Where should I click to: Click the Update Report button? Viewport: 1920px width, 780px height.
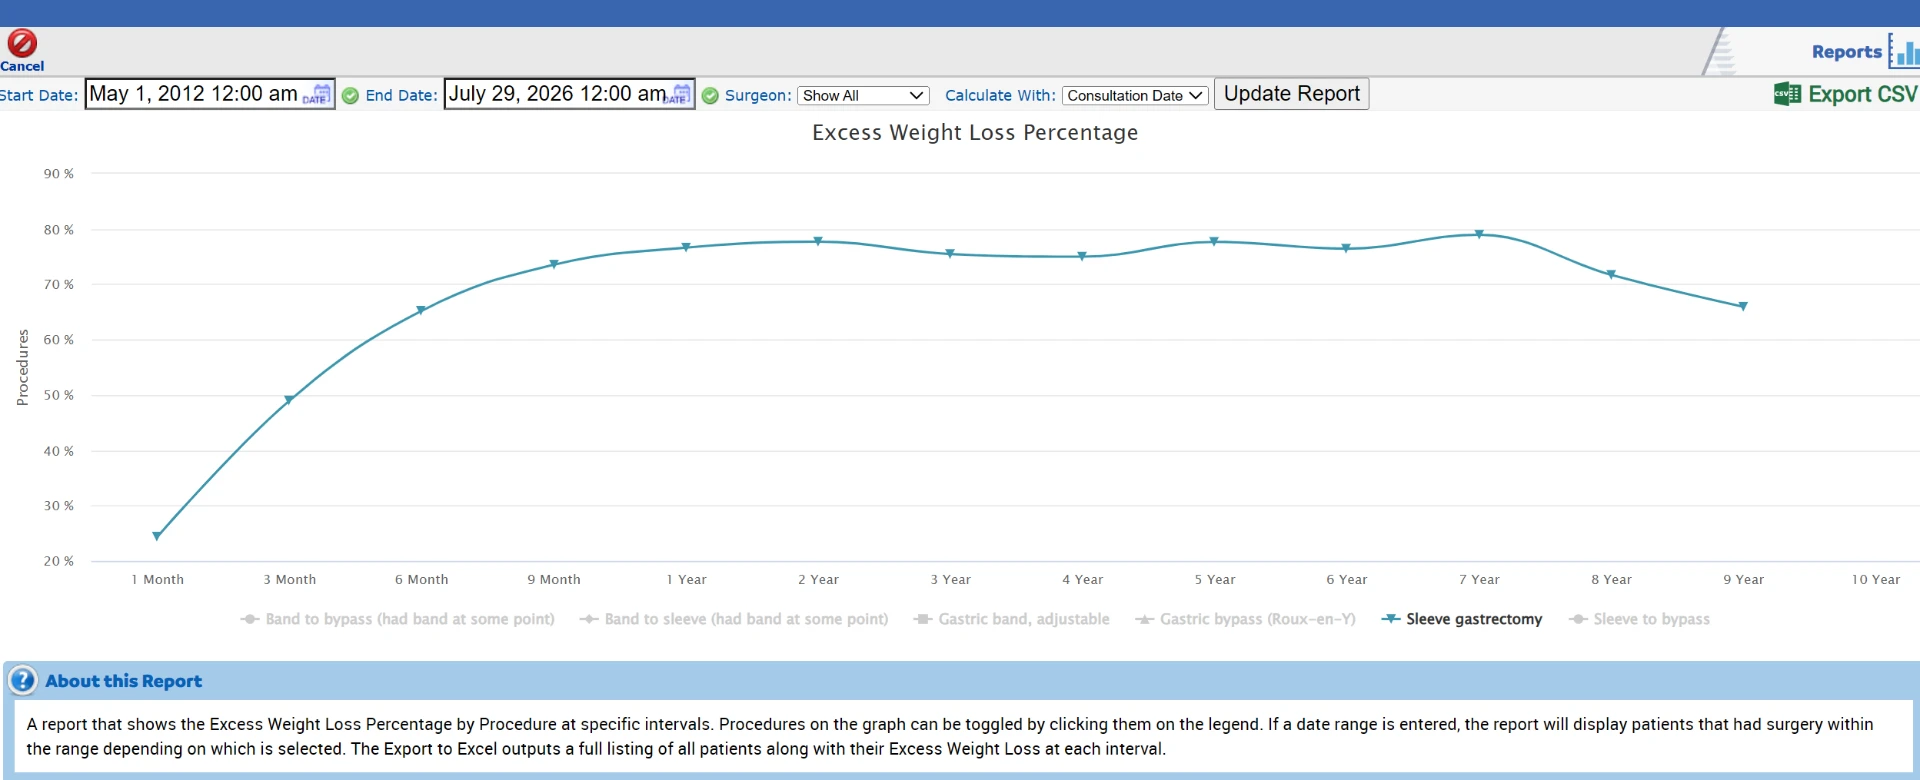point(1291,94)
